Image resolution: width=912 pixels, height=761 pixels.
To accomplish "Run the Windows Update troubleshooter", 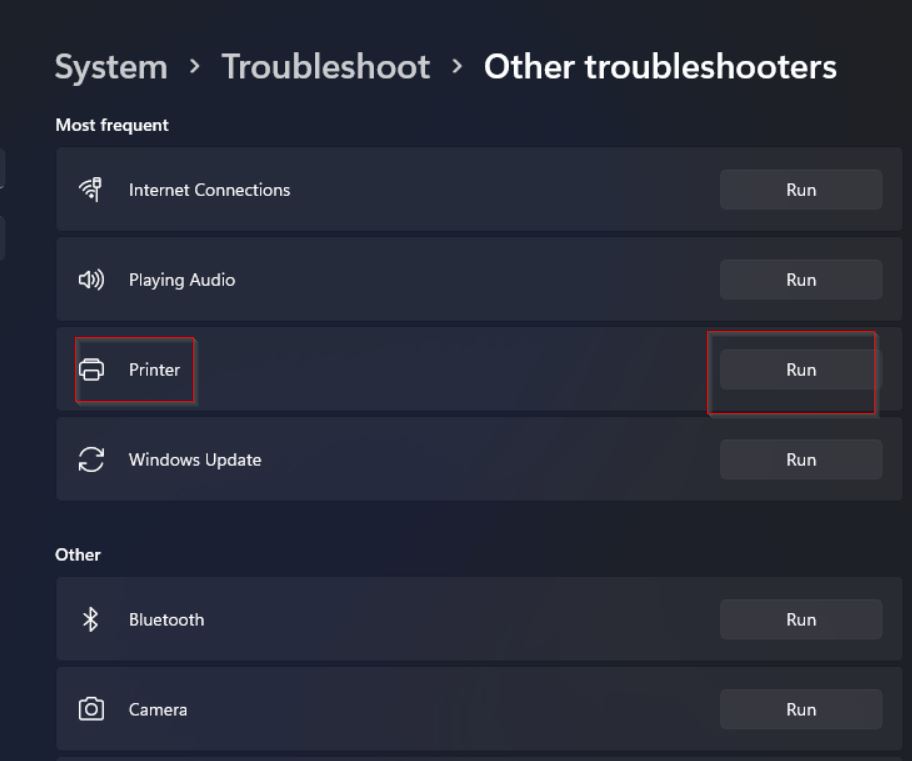I will click(800, 460).
